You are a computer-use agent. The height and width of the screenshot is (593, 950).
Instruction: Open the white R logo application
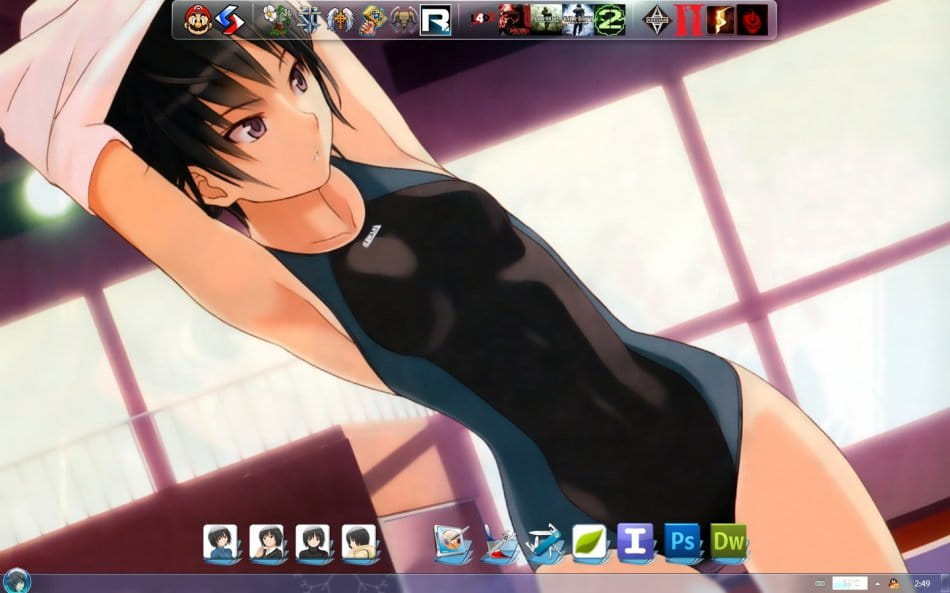pos(435,19)
